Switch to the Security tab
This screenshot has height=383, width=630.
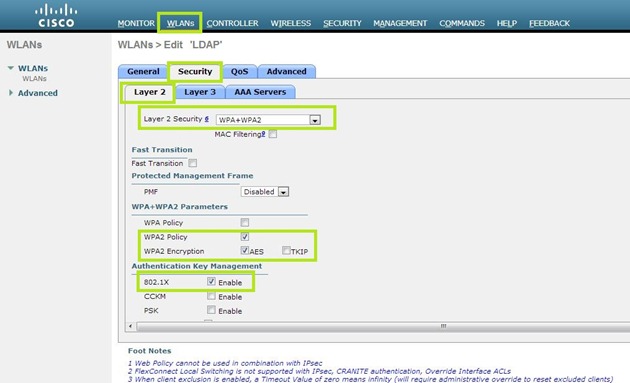(x=195, y=72)
